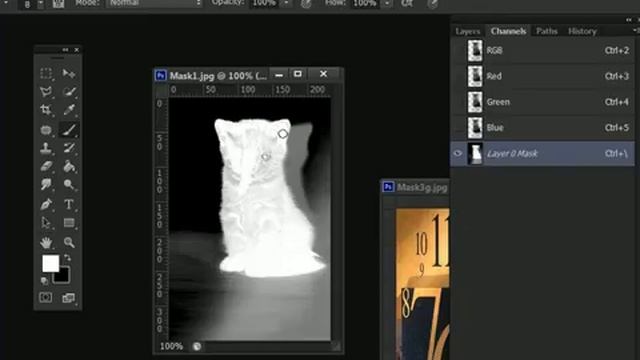Select the Patch healing tool
This screenshot has height=360, width=640.
pos(46,130)
